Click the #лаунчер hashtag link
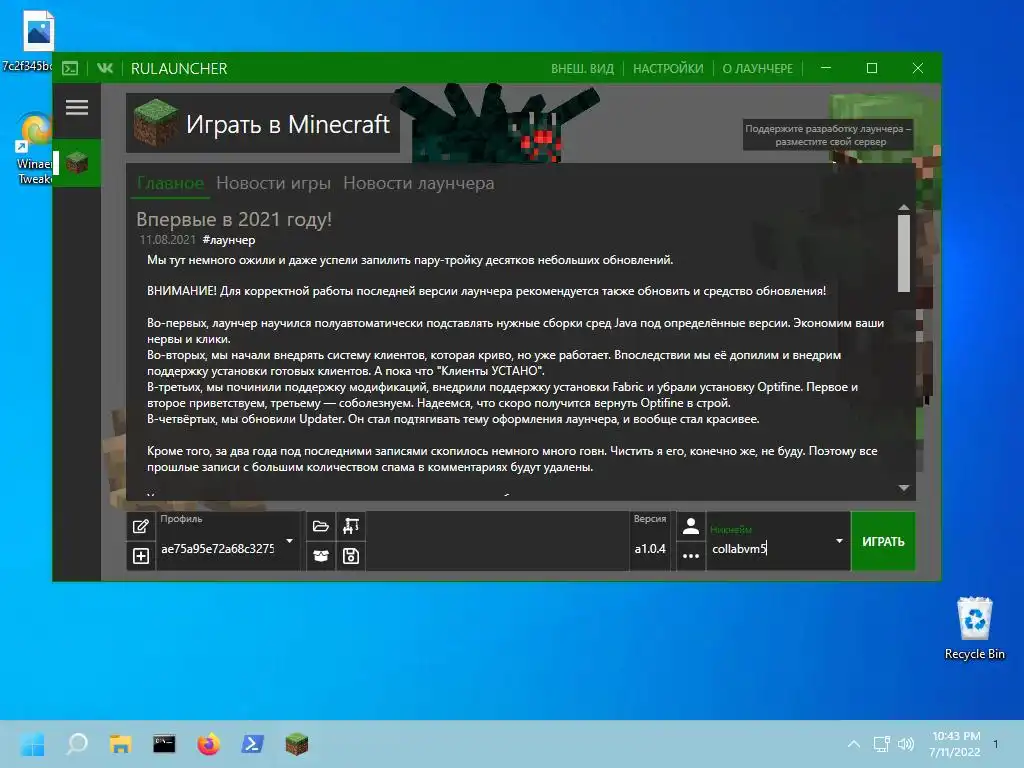 229,240
